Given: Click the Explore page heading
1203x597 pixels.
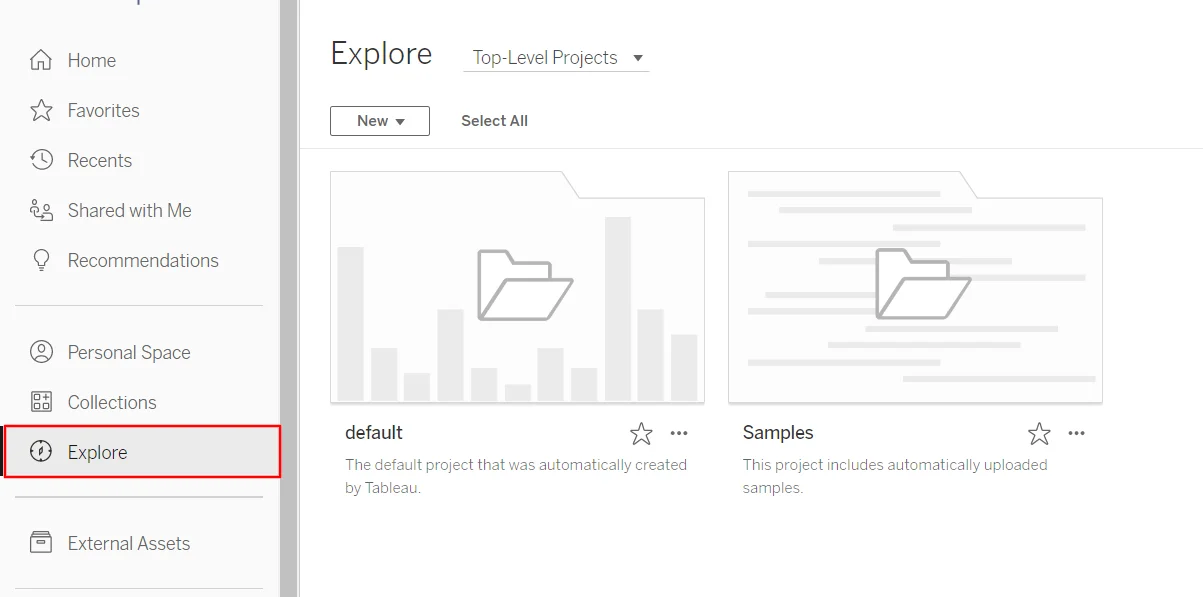Looking at the screenshot, I should (x=381, y=54).
